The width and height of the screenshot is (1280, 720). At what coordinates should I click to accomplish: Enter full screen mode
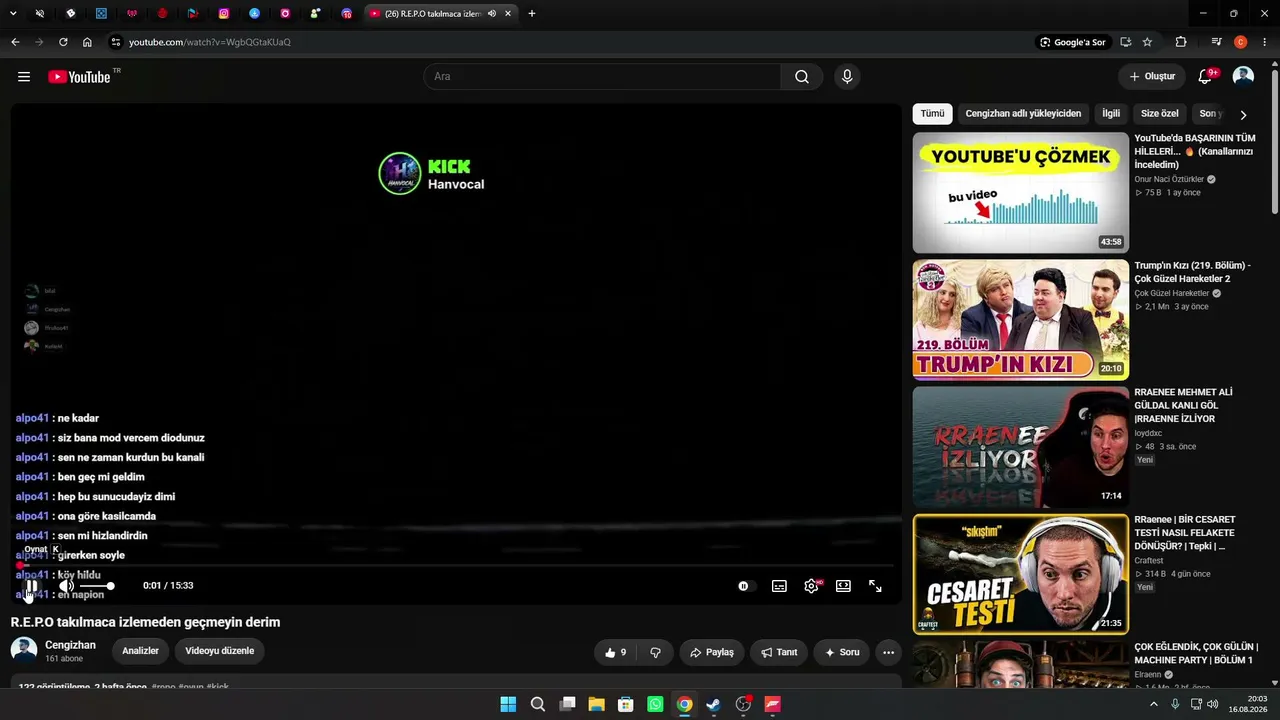pyautogui.click(x=875, y=586)
